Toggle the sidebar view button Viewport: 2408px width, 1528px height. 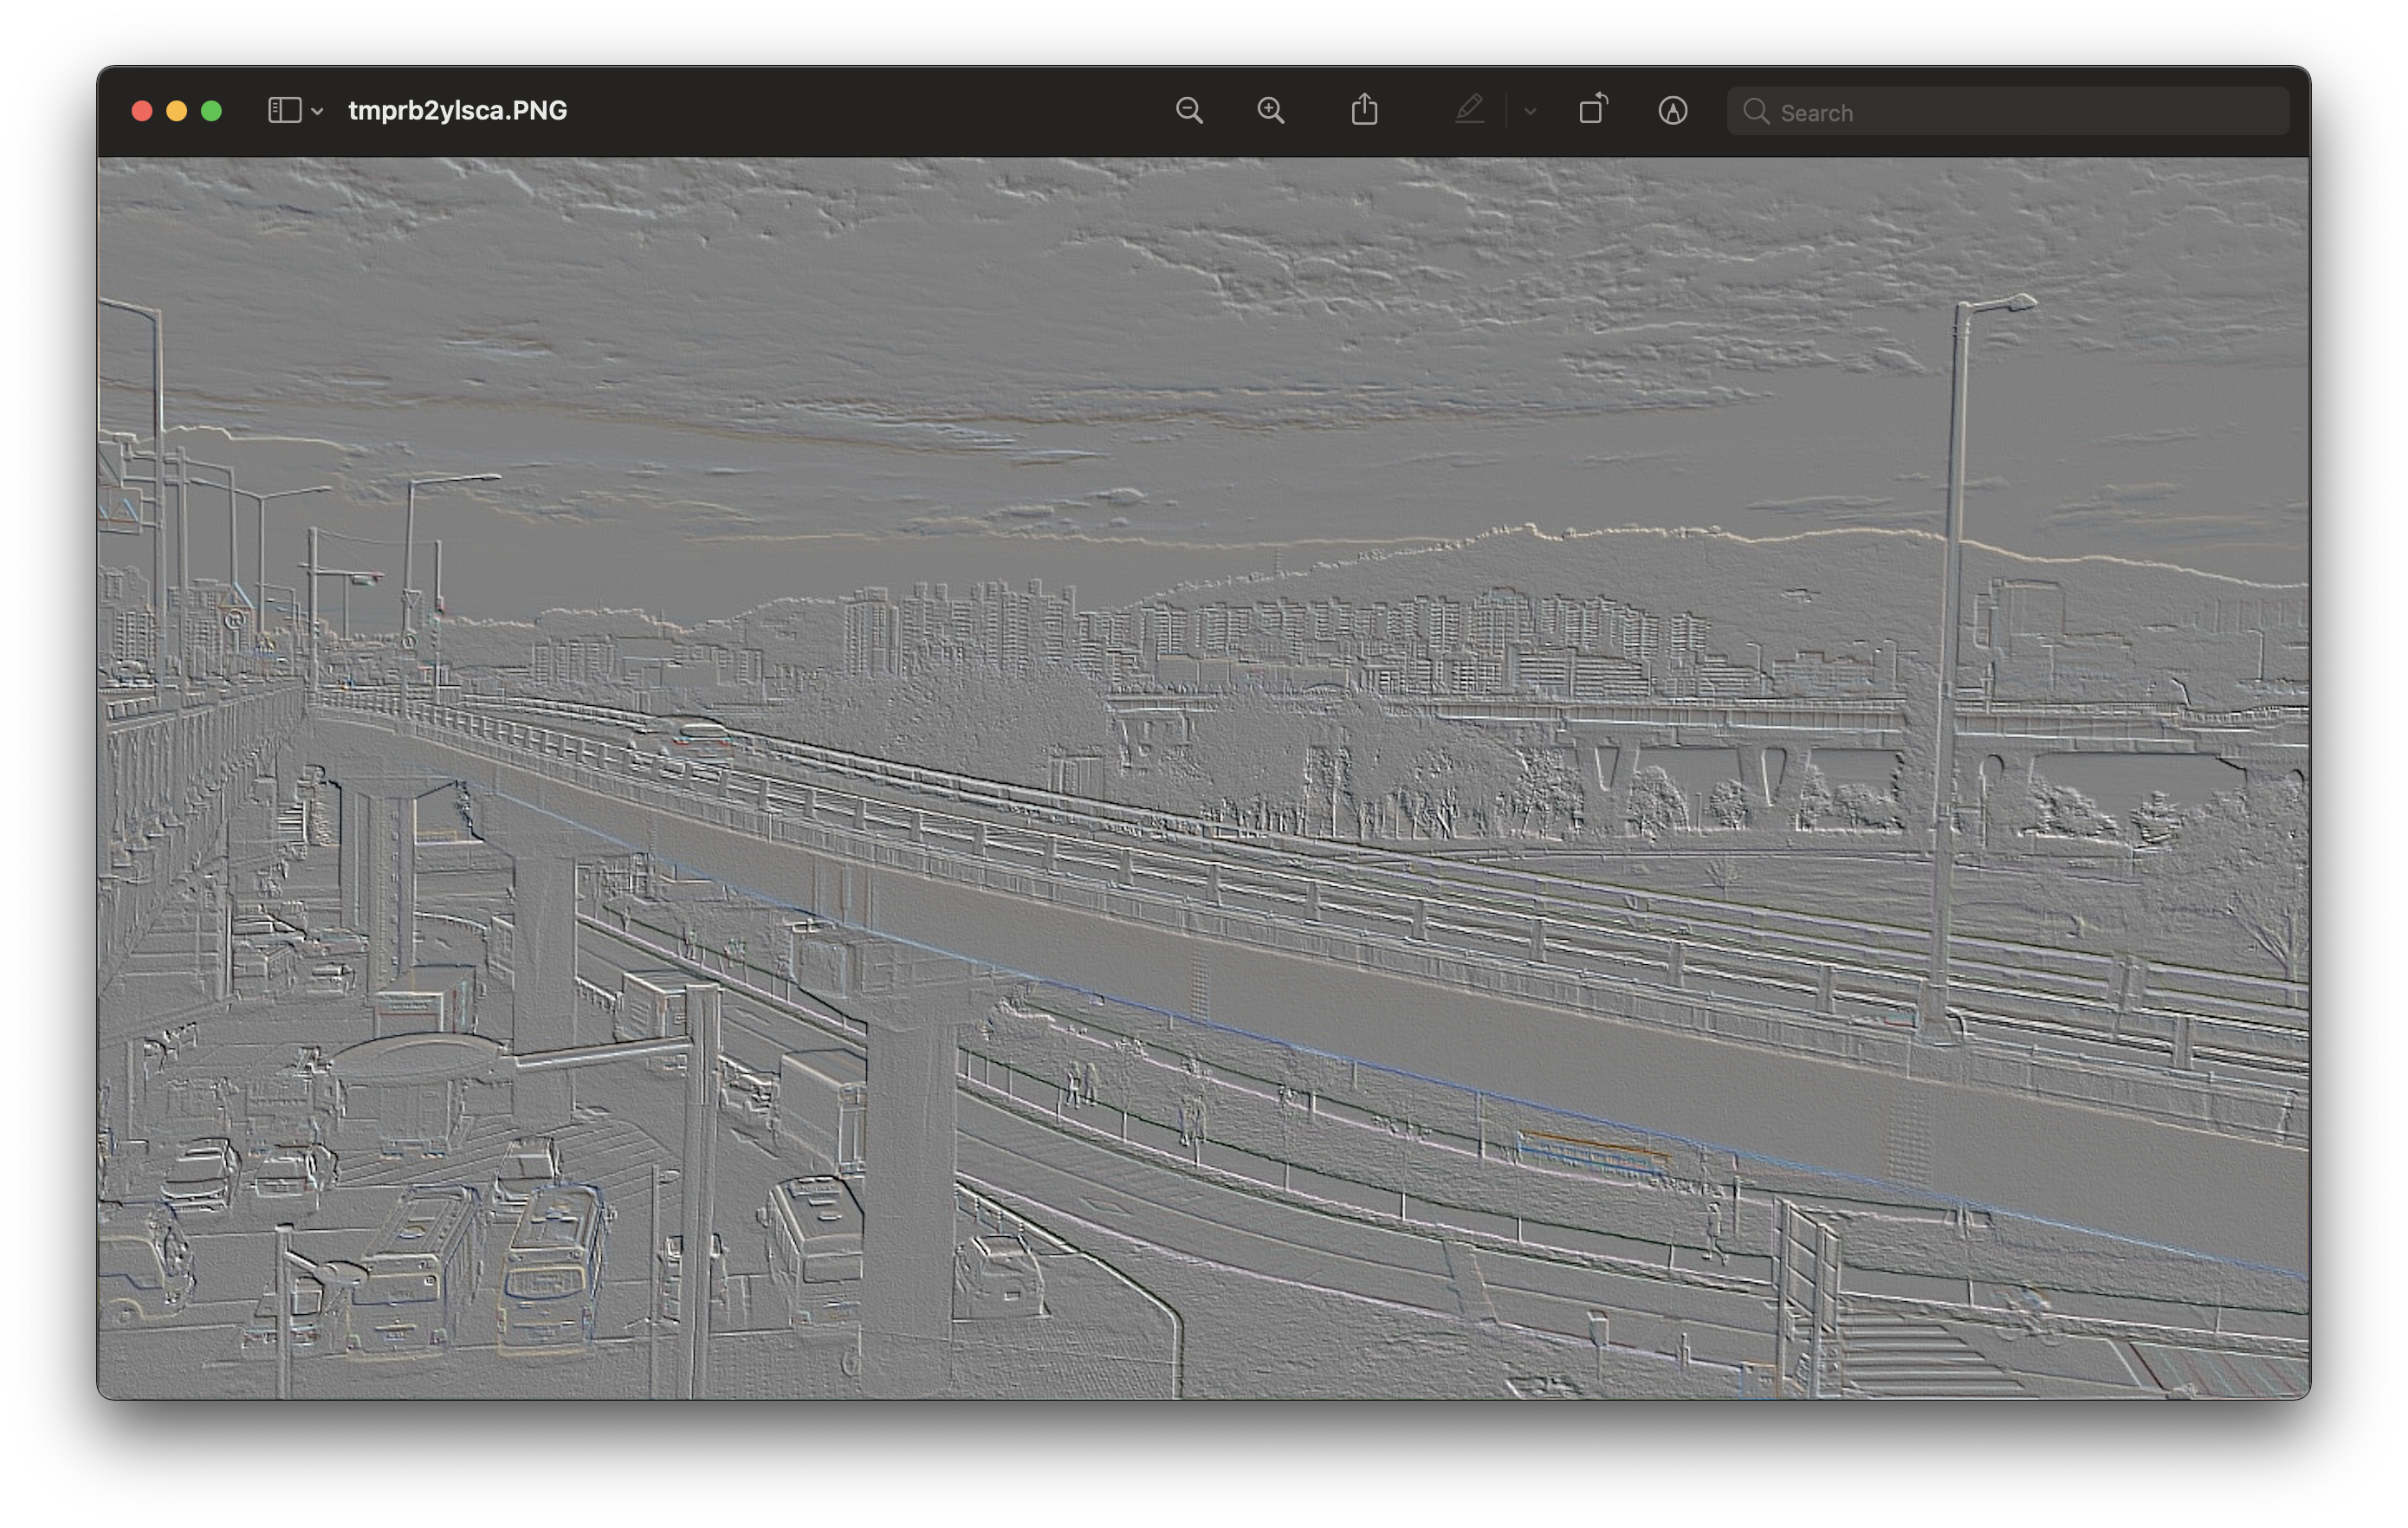pyautogui.click(x=284, y=110)
